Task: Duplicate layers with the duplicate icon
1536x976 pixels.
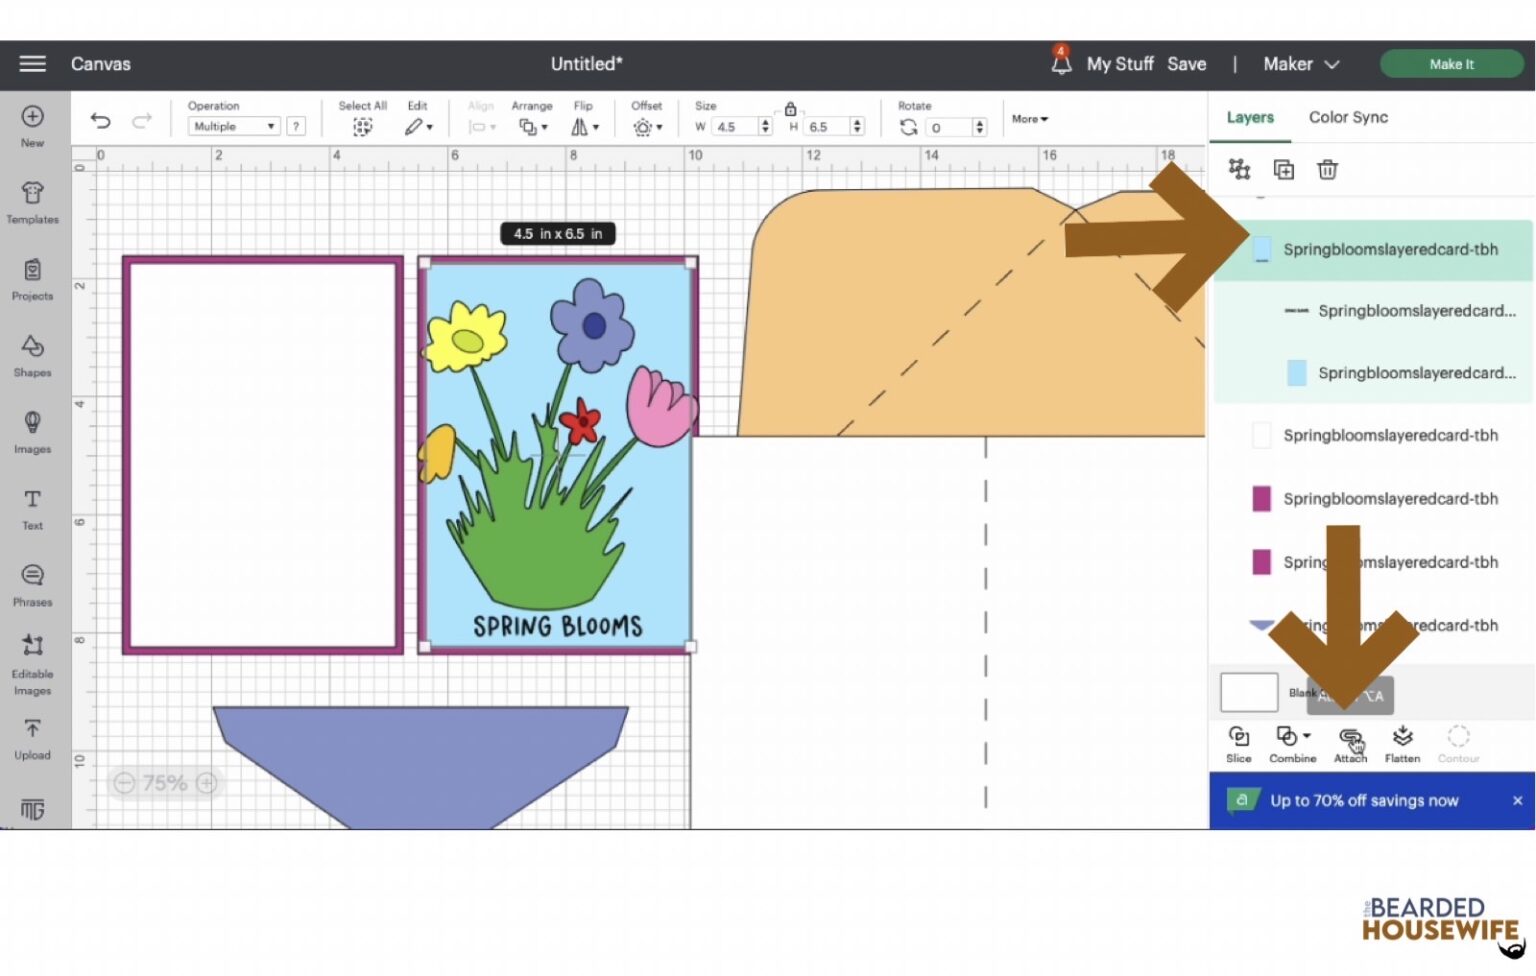Action: 1283,169
